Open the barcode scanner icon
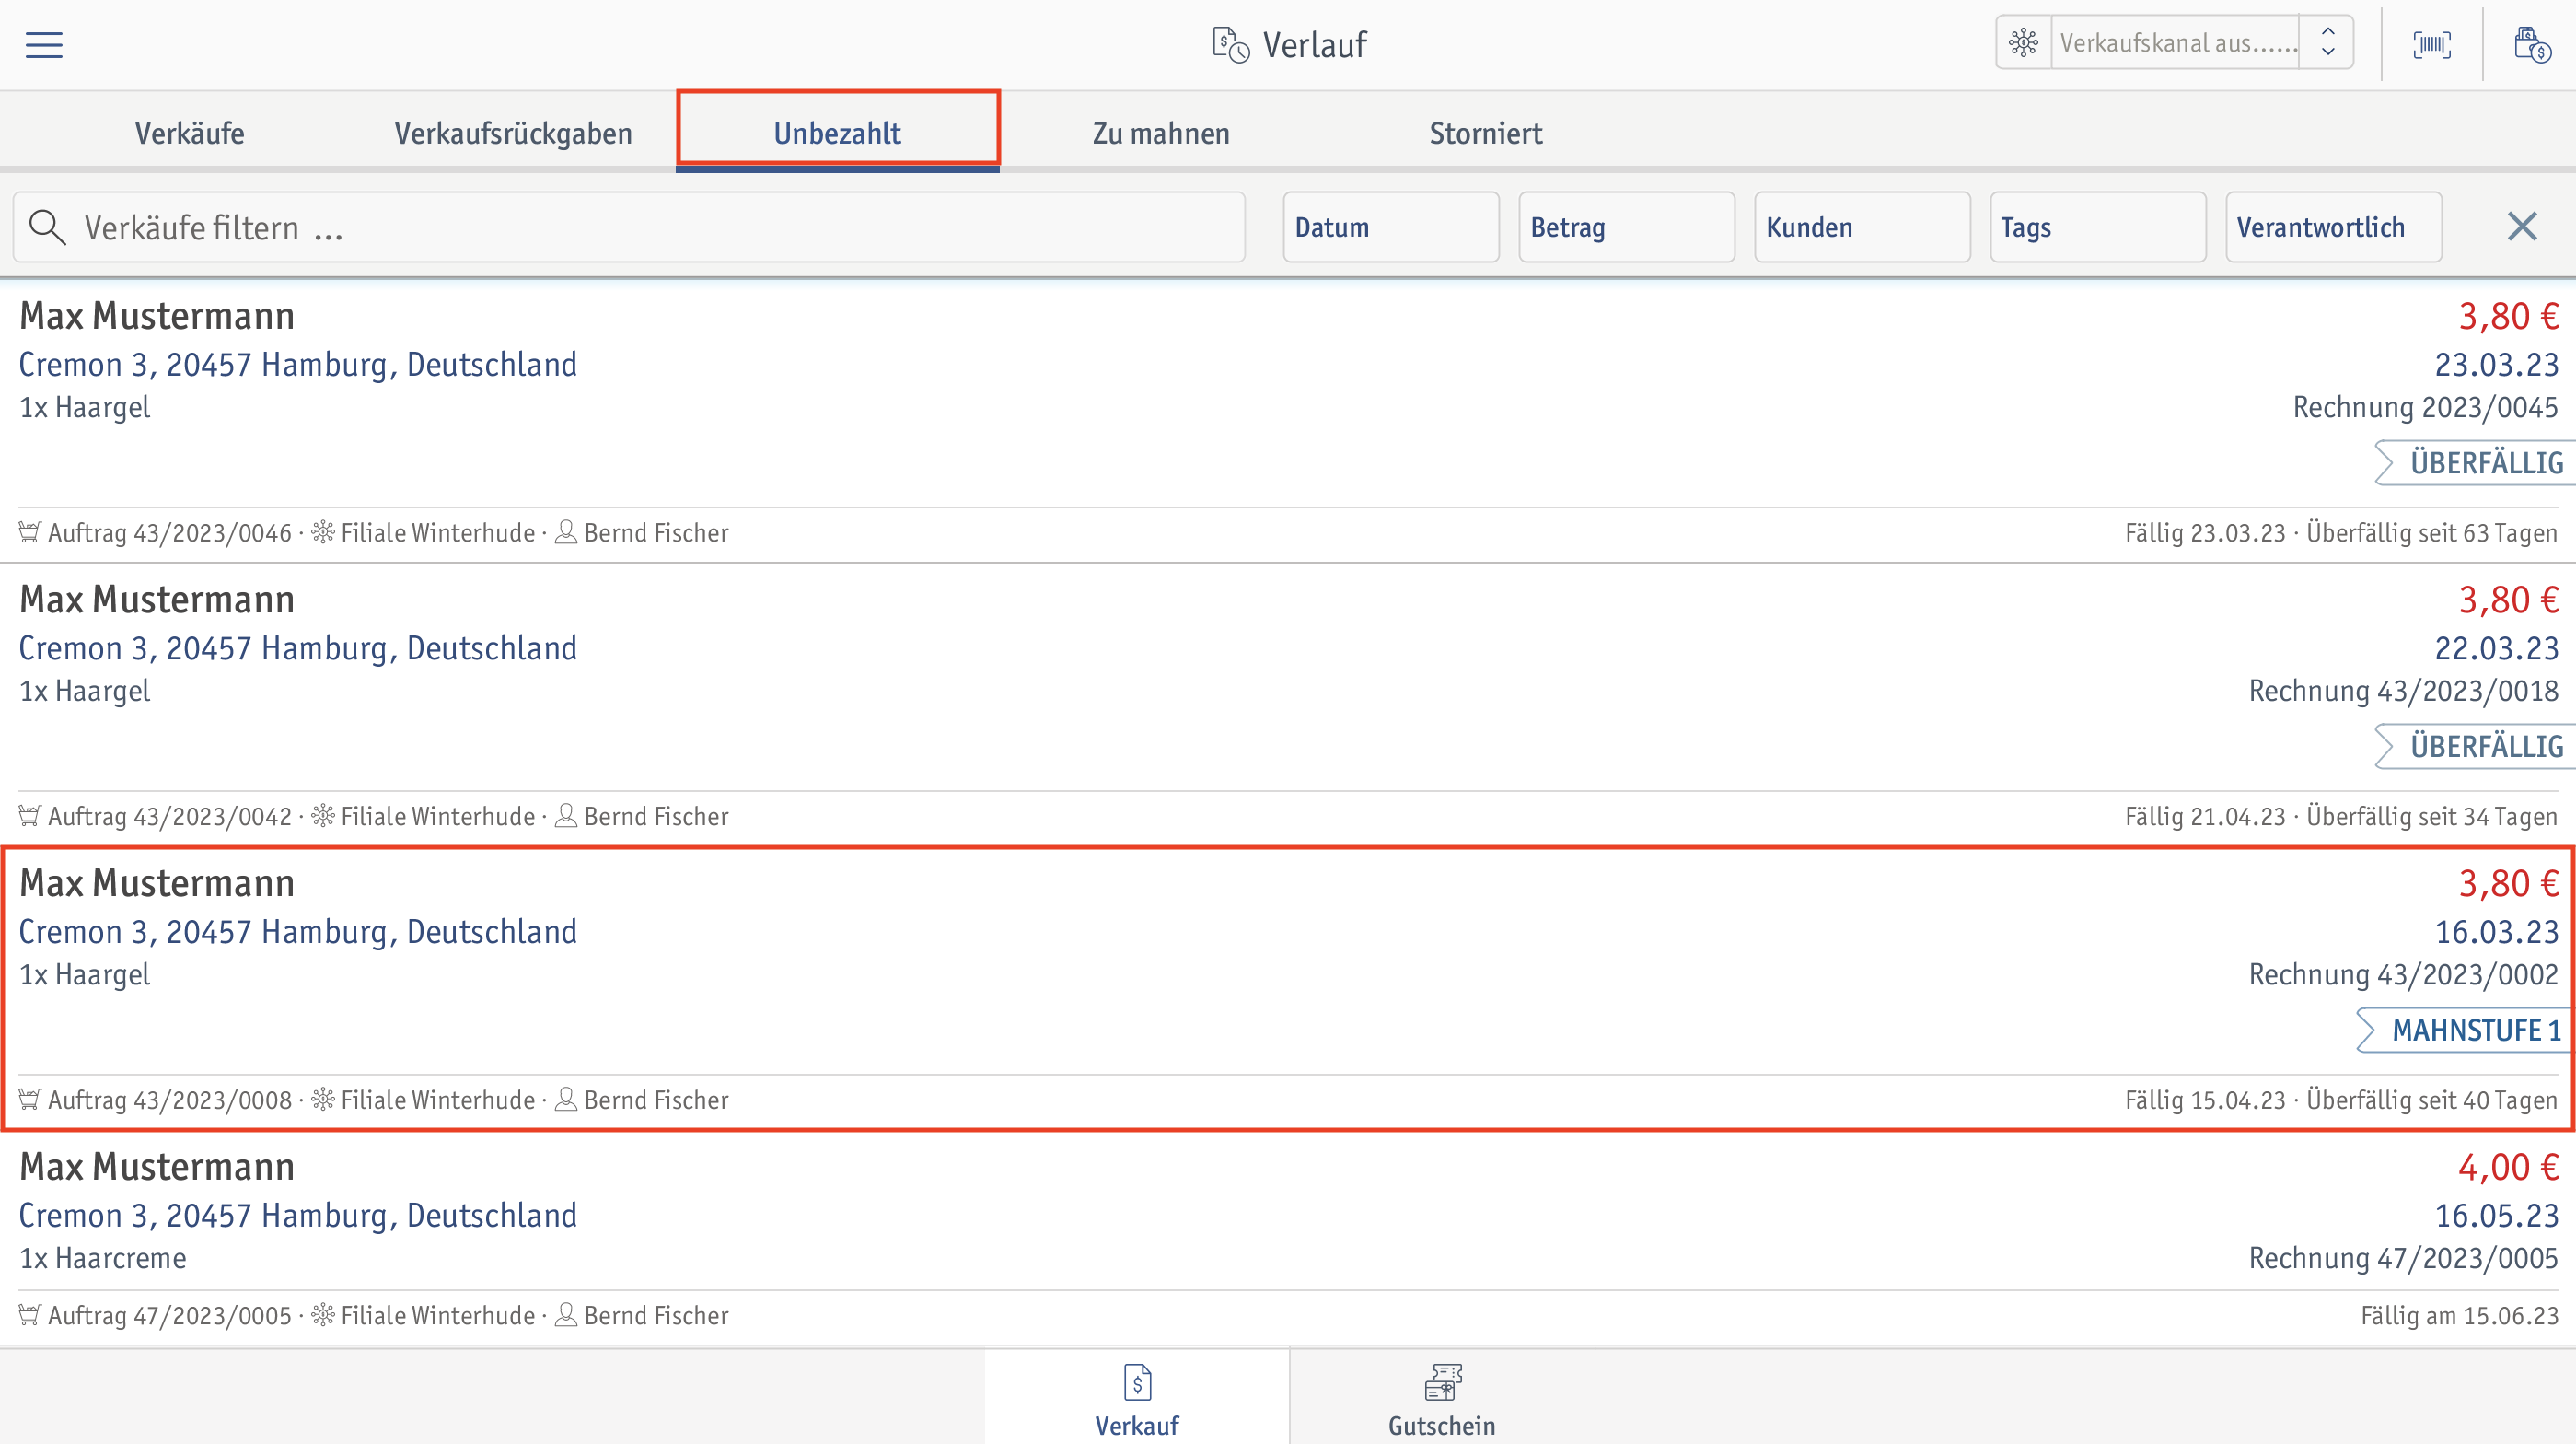 tap(2432, 45)
